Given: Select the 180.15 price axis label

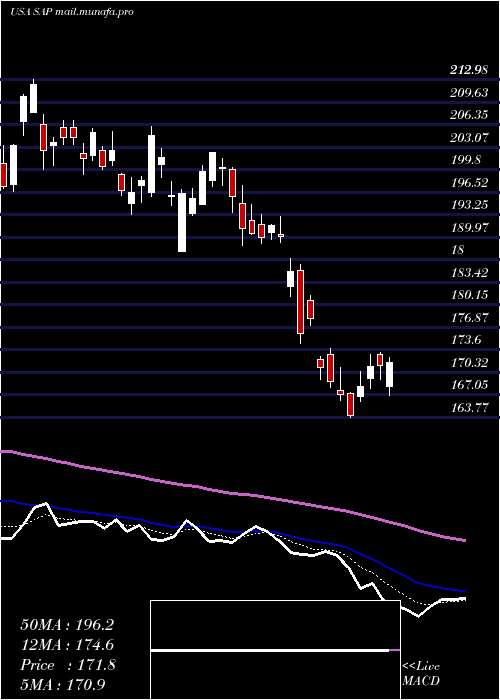Looking at the screenshot, I should (469, 295).
